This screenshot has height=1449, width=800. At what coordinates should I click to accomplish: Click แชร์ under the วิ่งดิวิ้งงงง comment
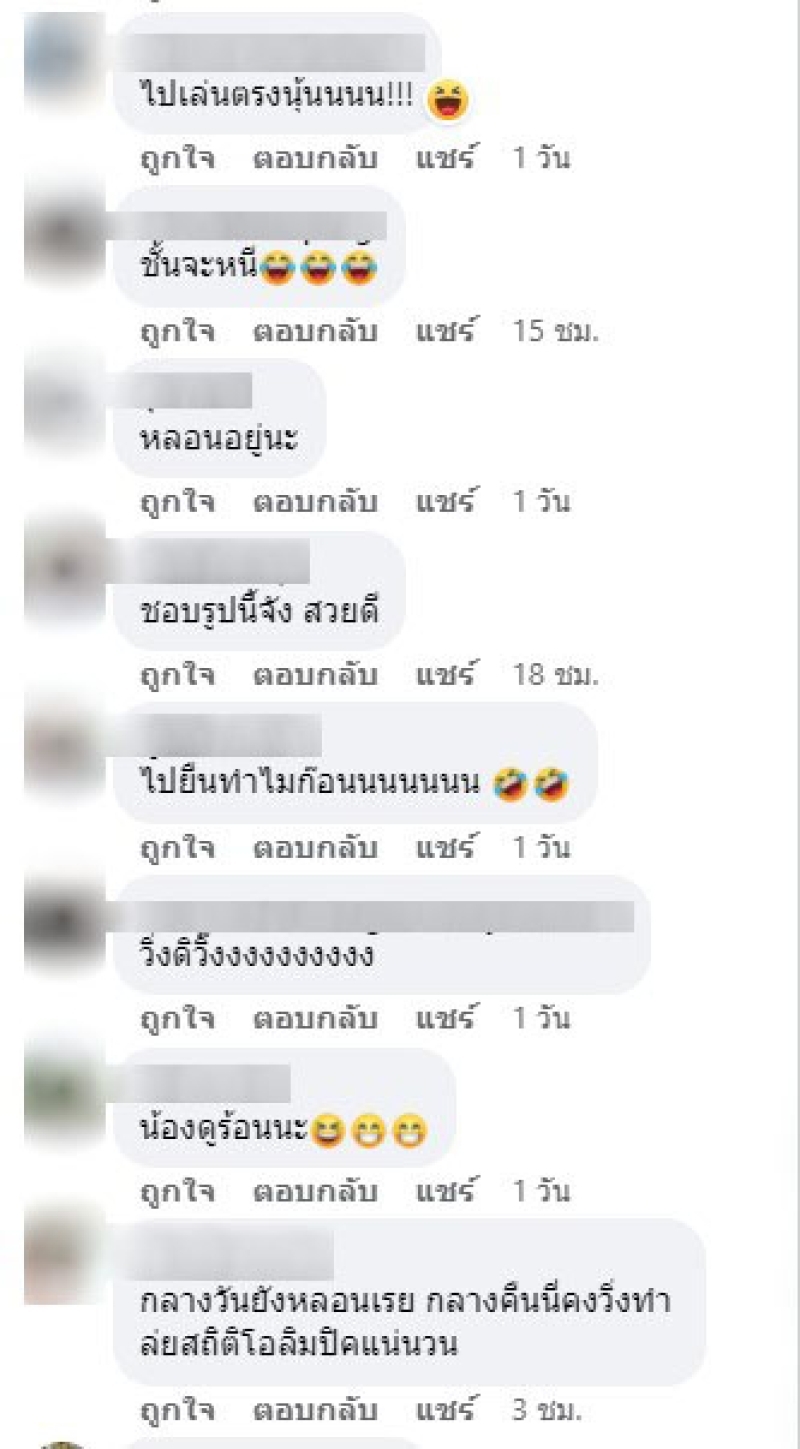pyautogui.click(x=445, y=1019)
